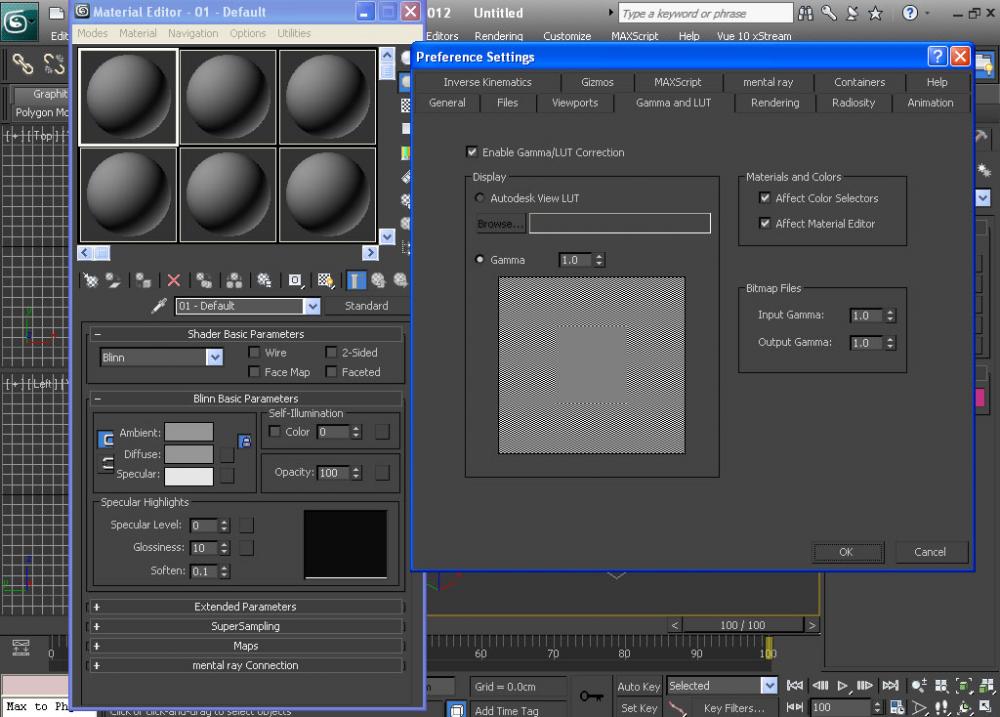Click the Material ID Channel icon
1000x717 pixels.
[x=296, y=281]
